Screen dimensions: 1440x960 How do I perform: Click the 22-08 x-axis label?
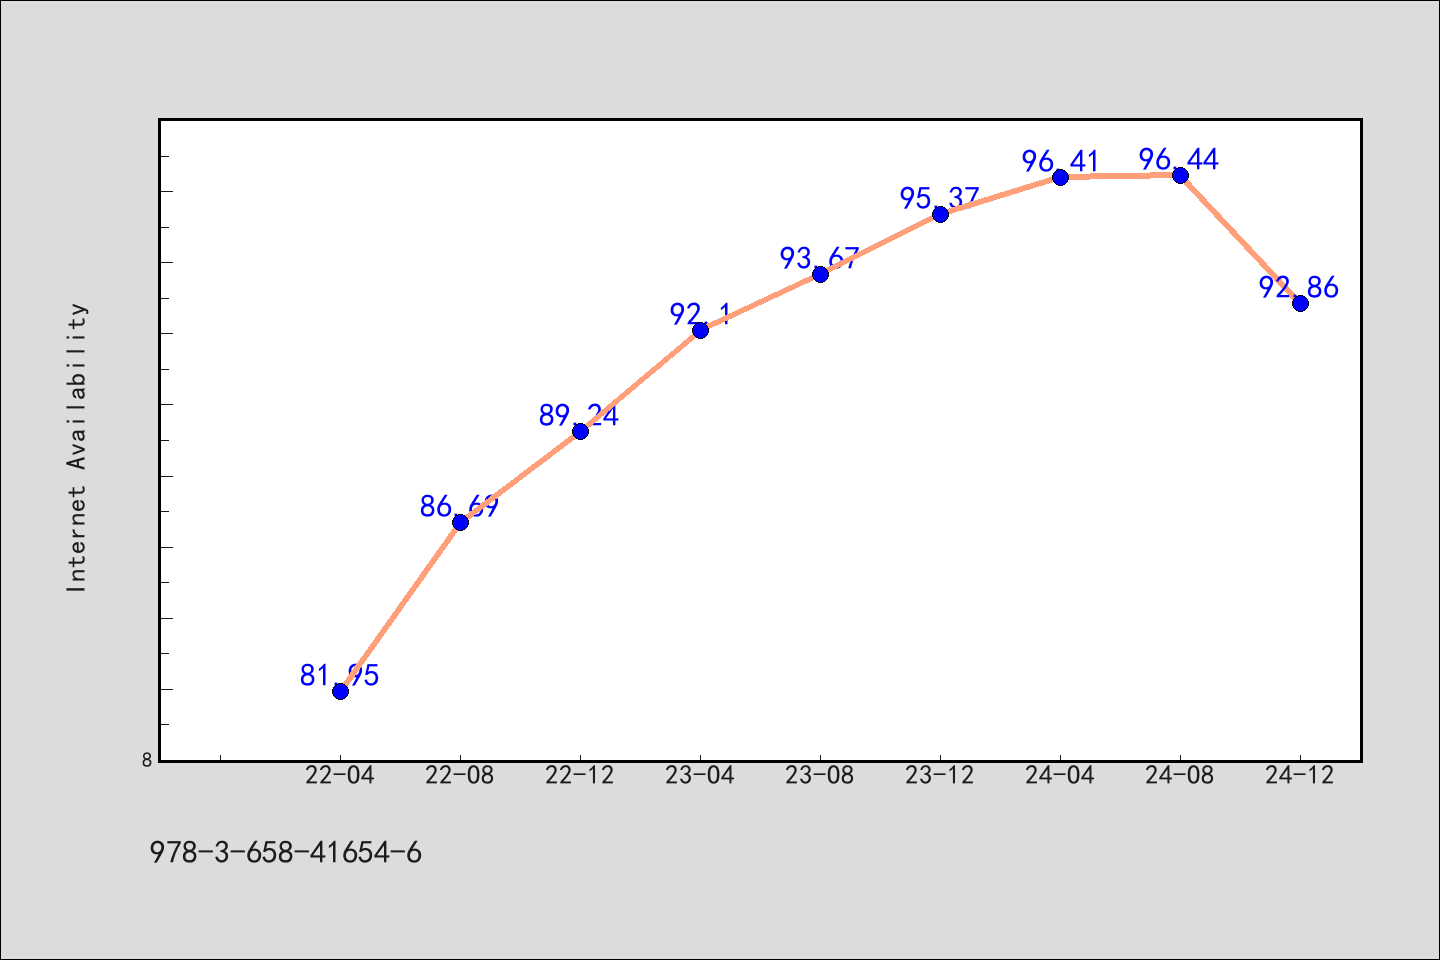pyautogui.click(x=460, y=776)
